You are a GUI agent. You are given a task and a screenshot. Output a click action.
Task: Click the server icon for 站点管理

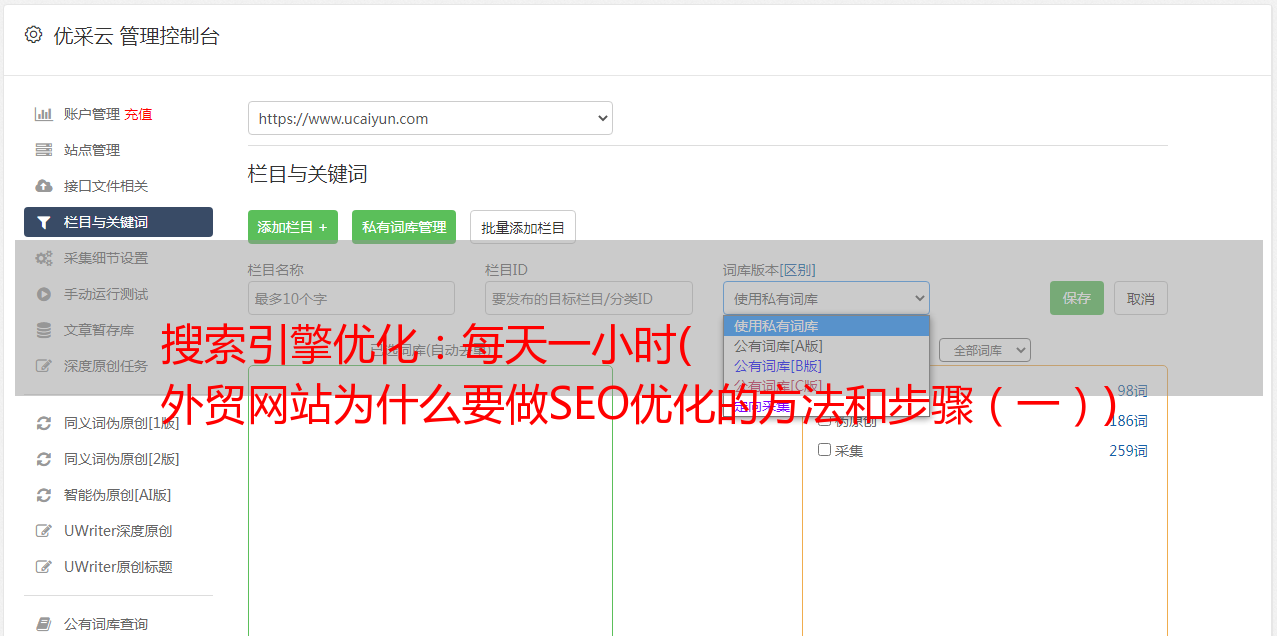(44, 150)
